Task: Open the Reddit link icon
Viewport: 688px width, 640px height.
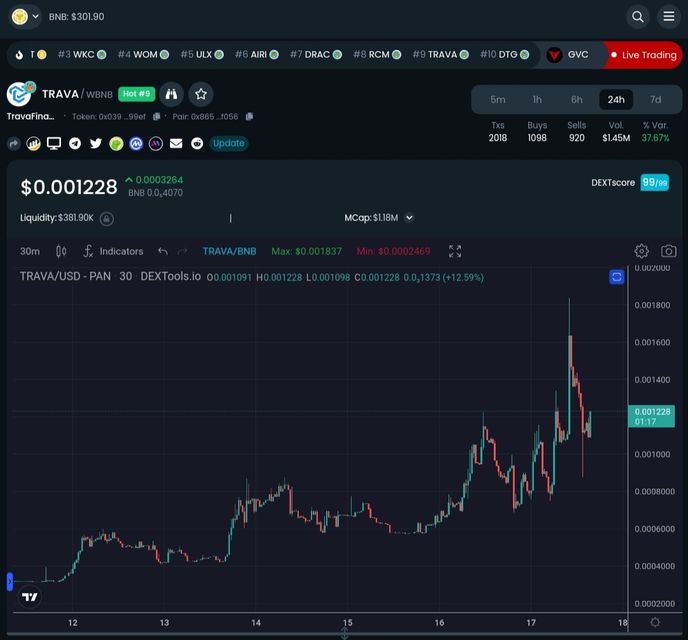Action: (x=197, y=143)
